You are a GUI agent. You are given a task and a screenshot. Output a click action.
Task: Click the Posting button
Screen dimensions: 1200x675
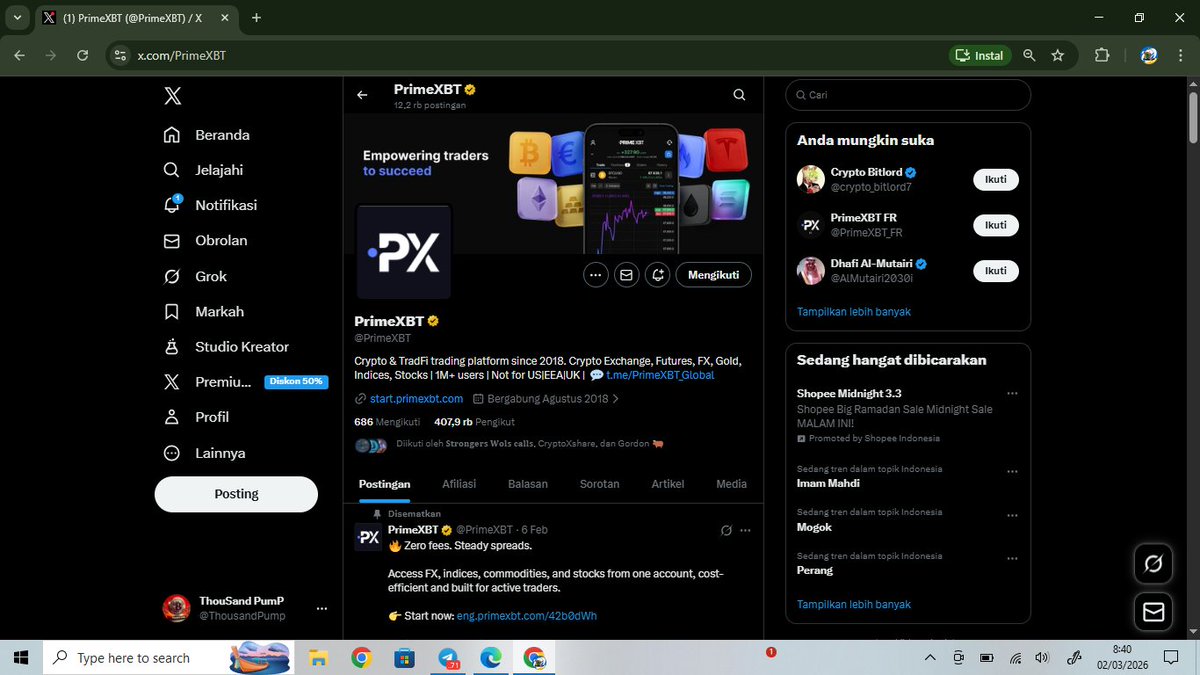click(x=236, y=494)
